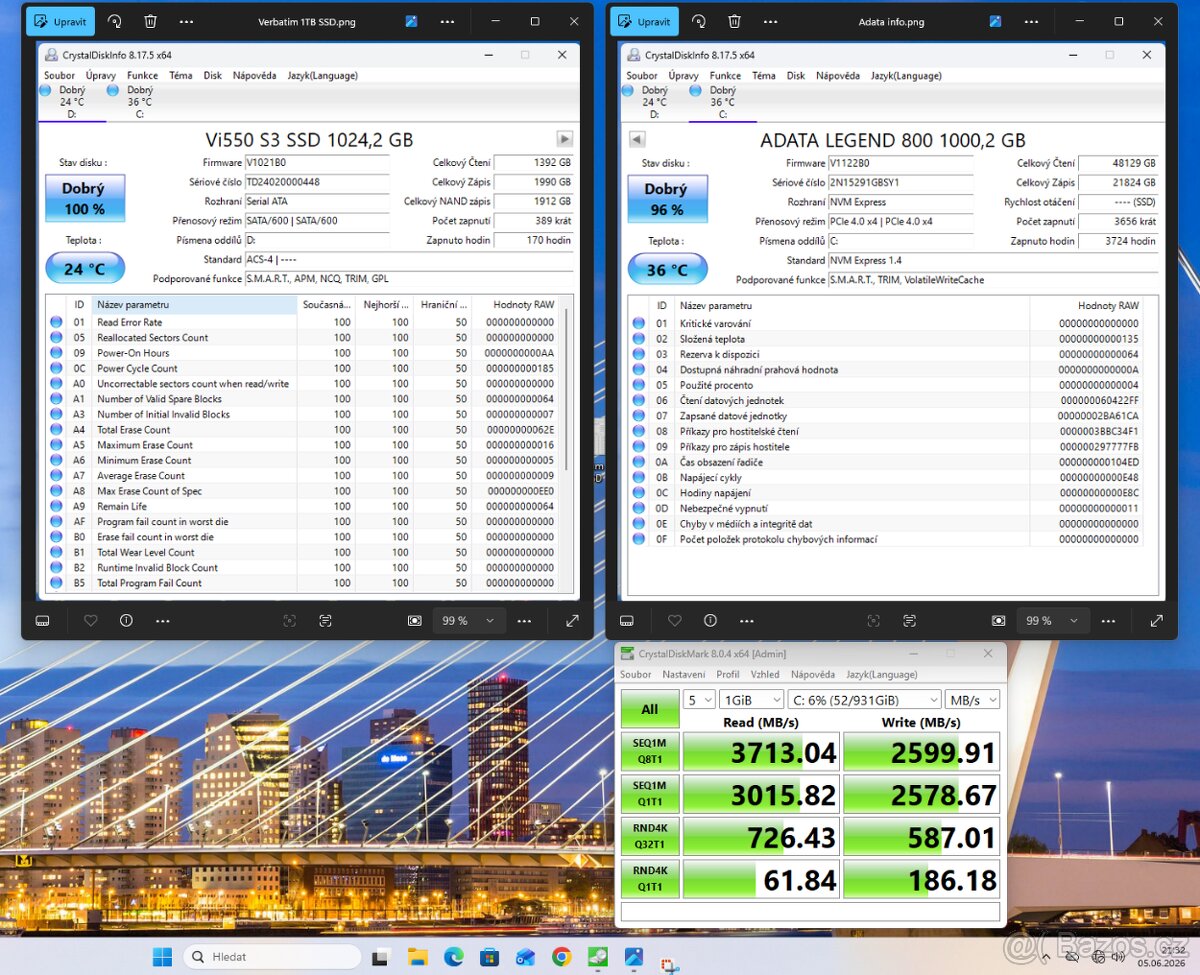This screenshot has width=1200, height=975.
Task: Click the 186.18 write result
Action: (921, 880)
